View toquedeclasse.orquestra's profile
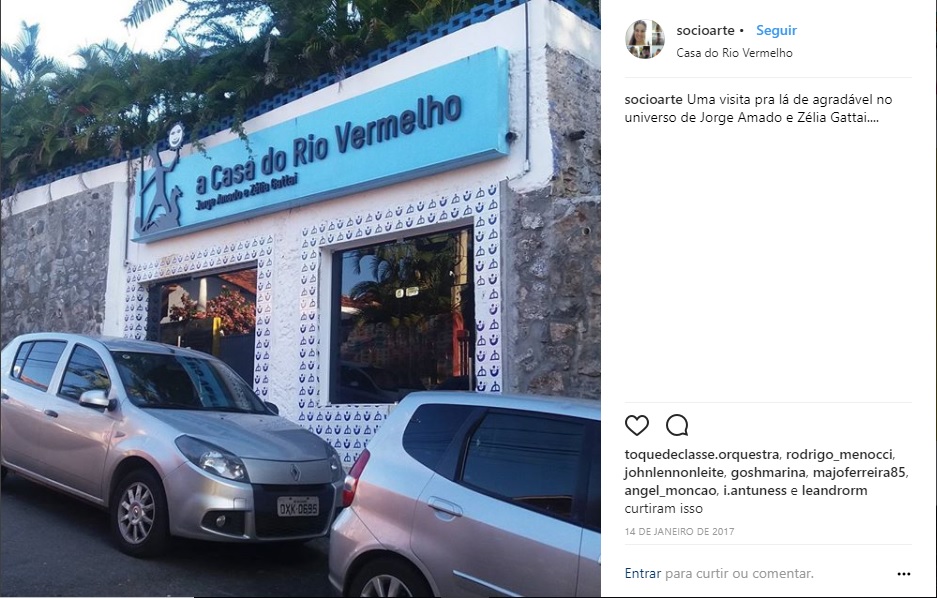Viewport: 937px width, 598px height. [x=702, y=455]
